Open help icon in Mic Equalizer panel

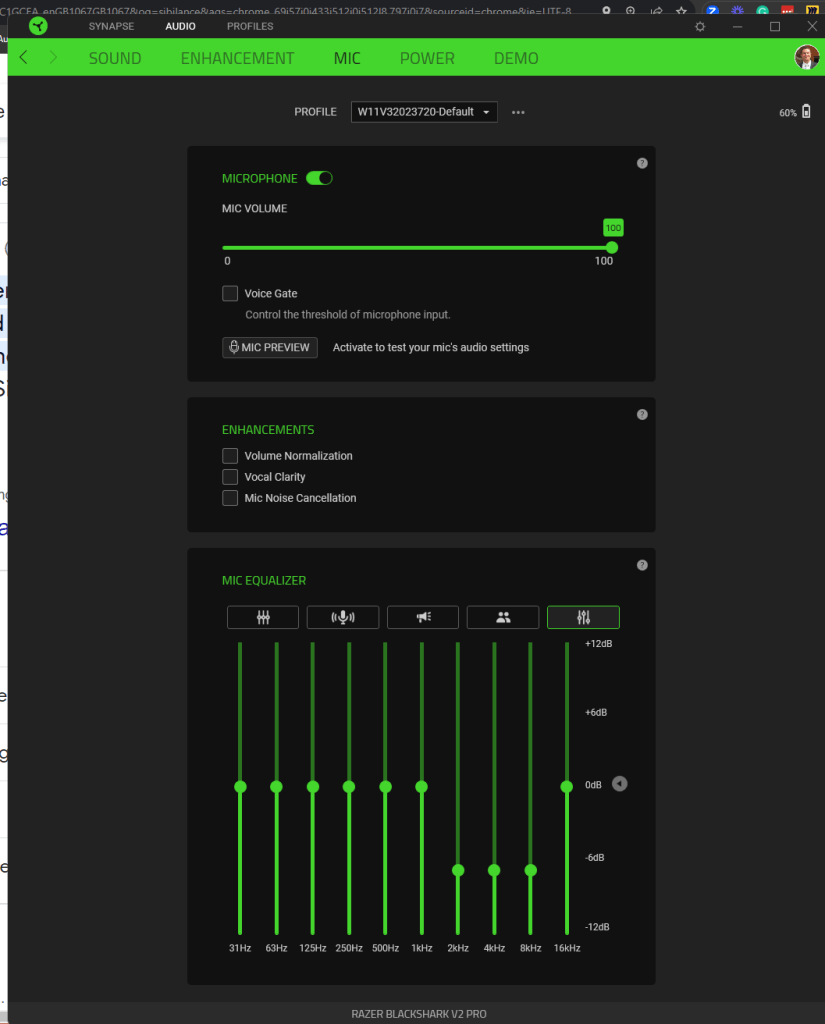coord(642,566)
